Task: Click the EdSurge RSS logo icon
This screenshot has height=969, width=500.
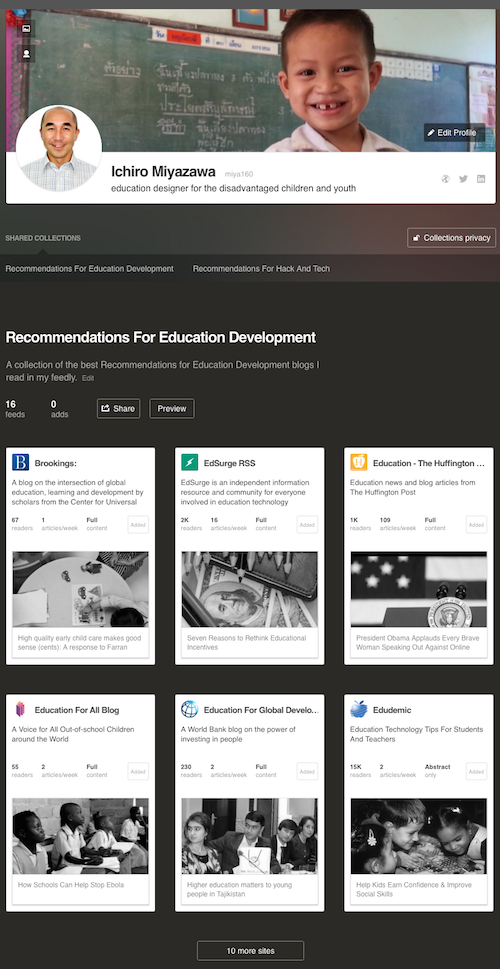Action: (x=190, y=462)
